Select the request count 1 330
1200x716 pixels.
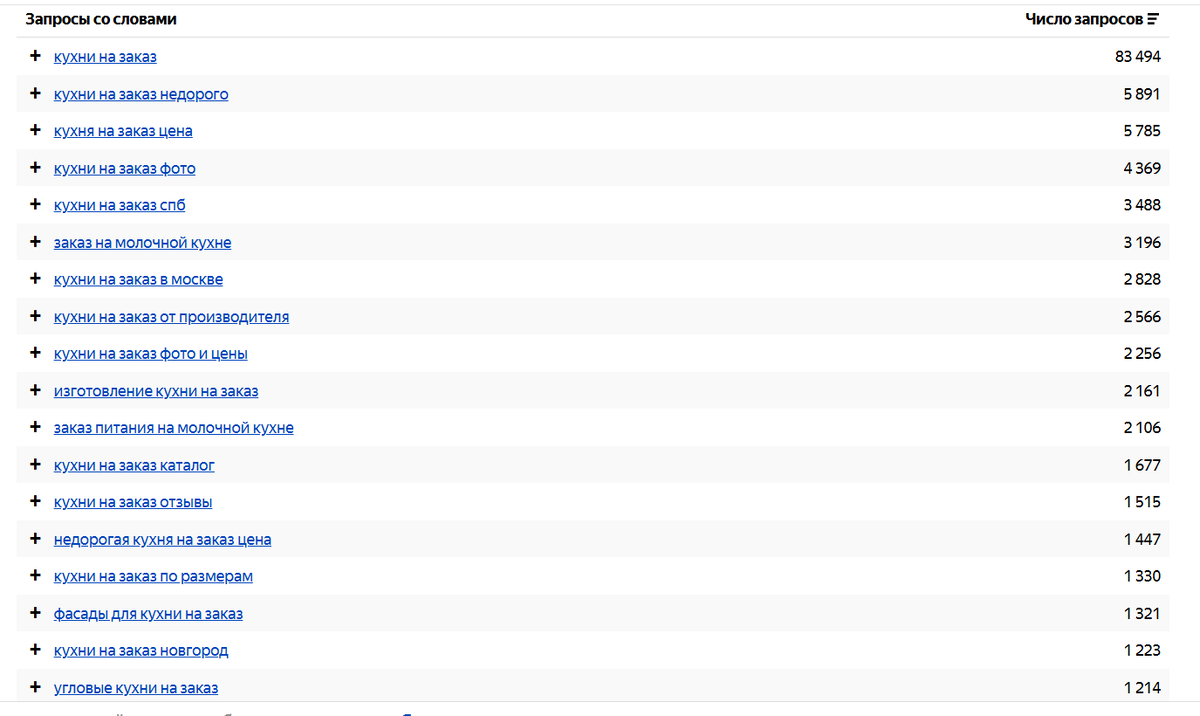1143,577
